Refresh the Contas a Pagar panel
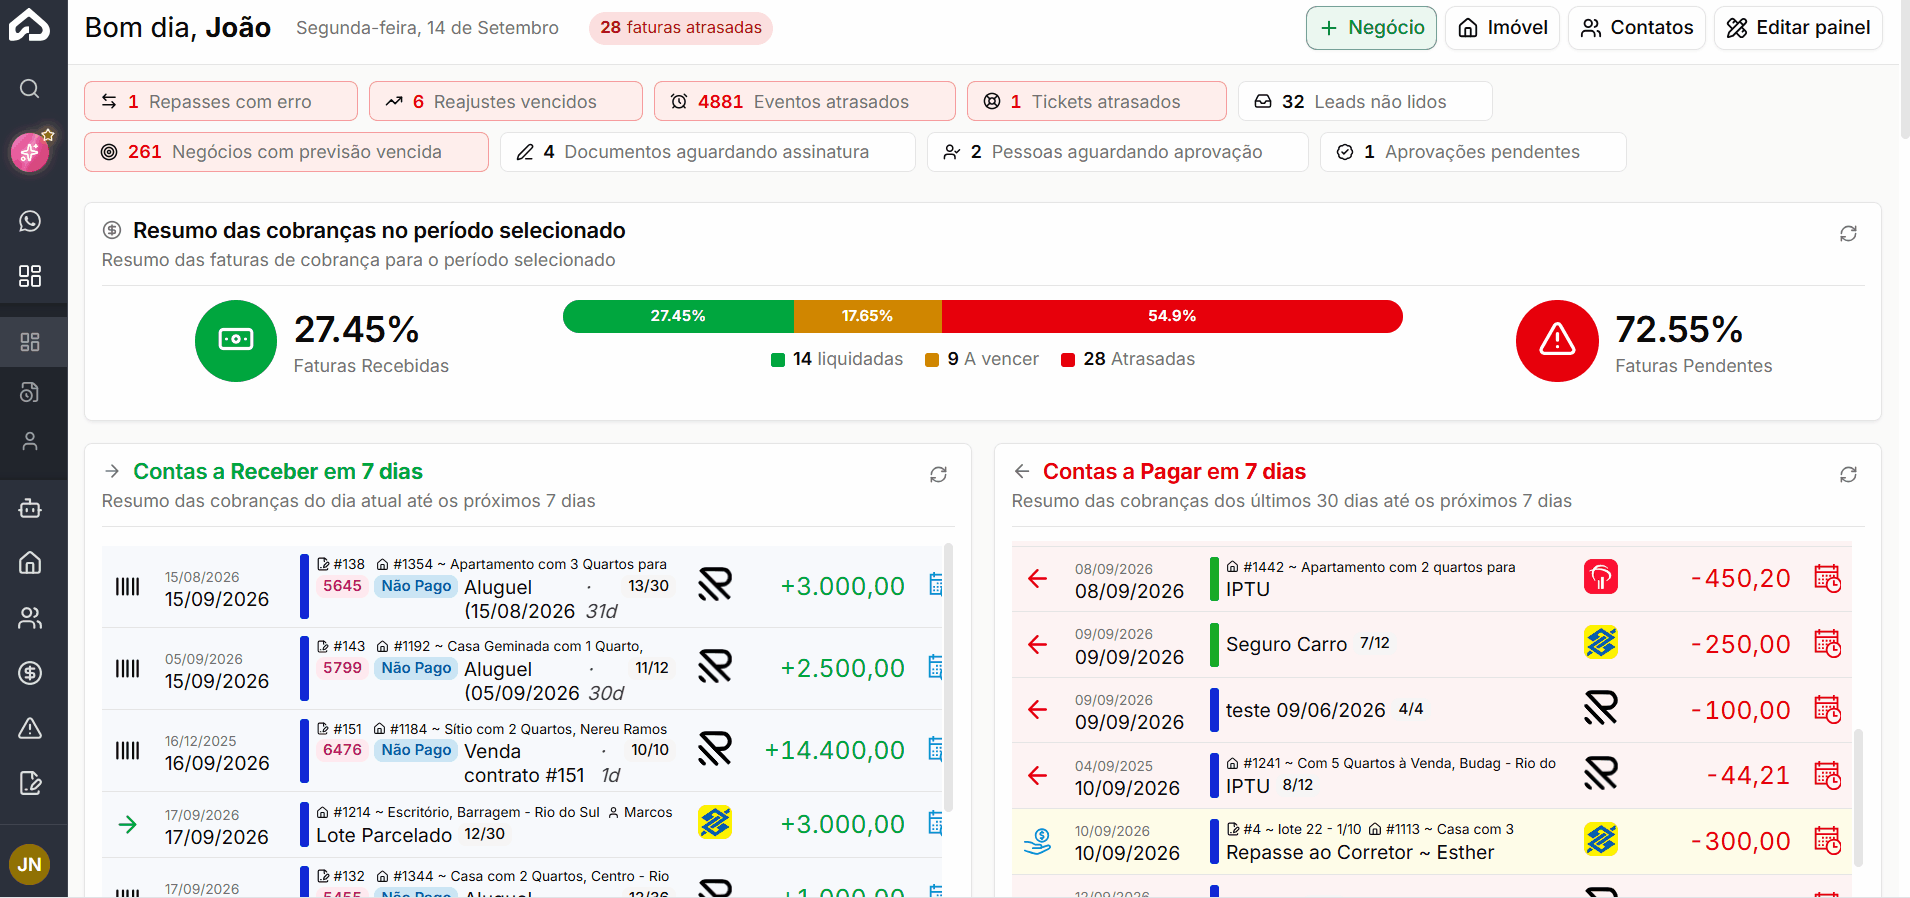The width and height of the screenshot is (1910, 898). pos(1848,474)
